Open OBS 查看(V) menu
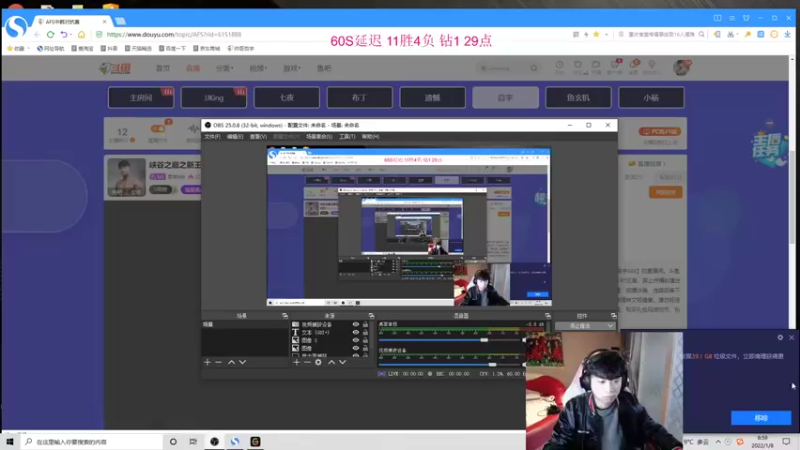 258,137
